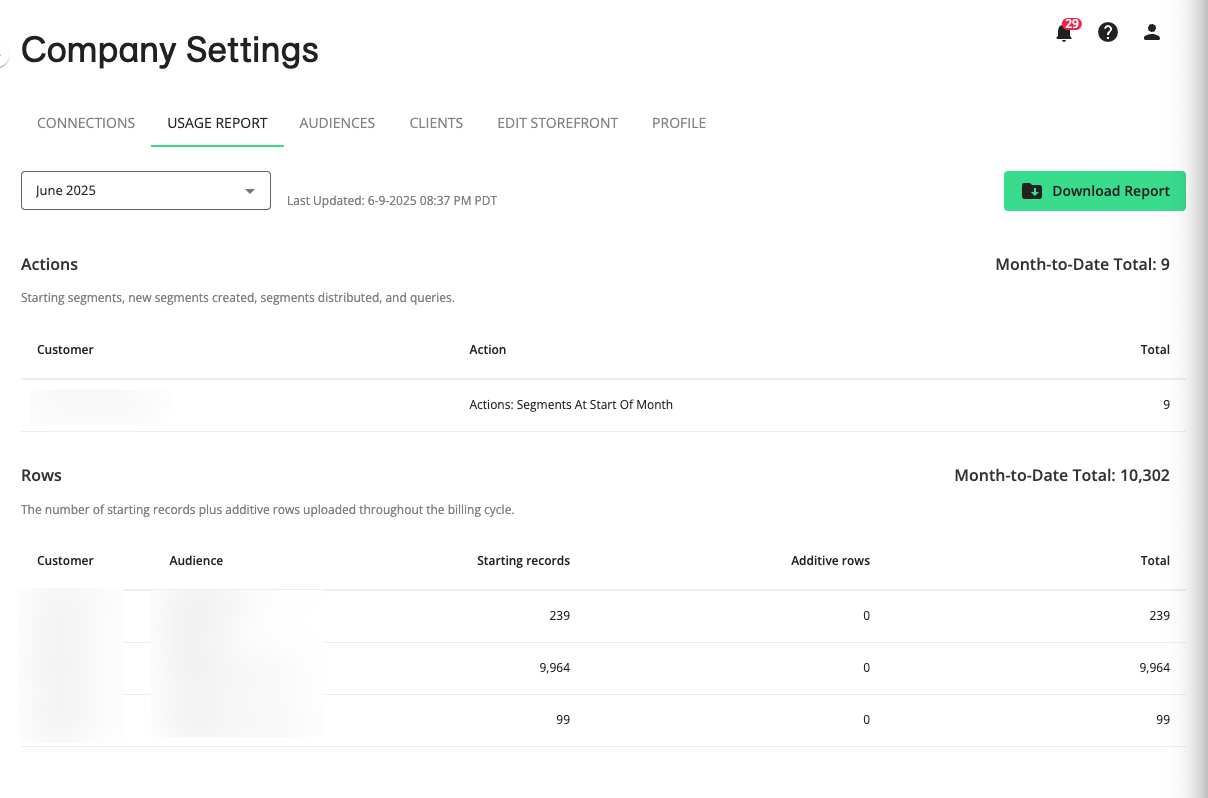Click additive rows 0 in the 99 row
The image size is (1208, 798).
(x=866, y=720)
